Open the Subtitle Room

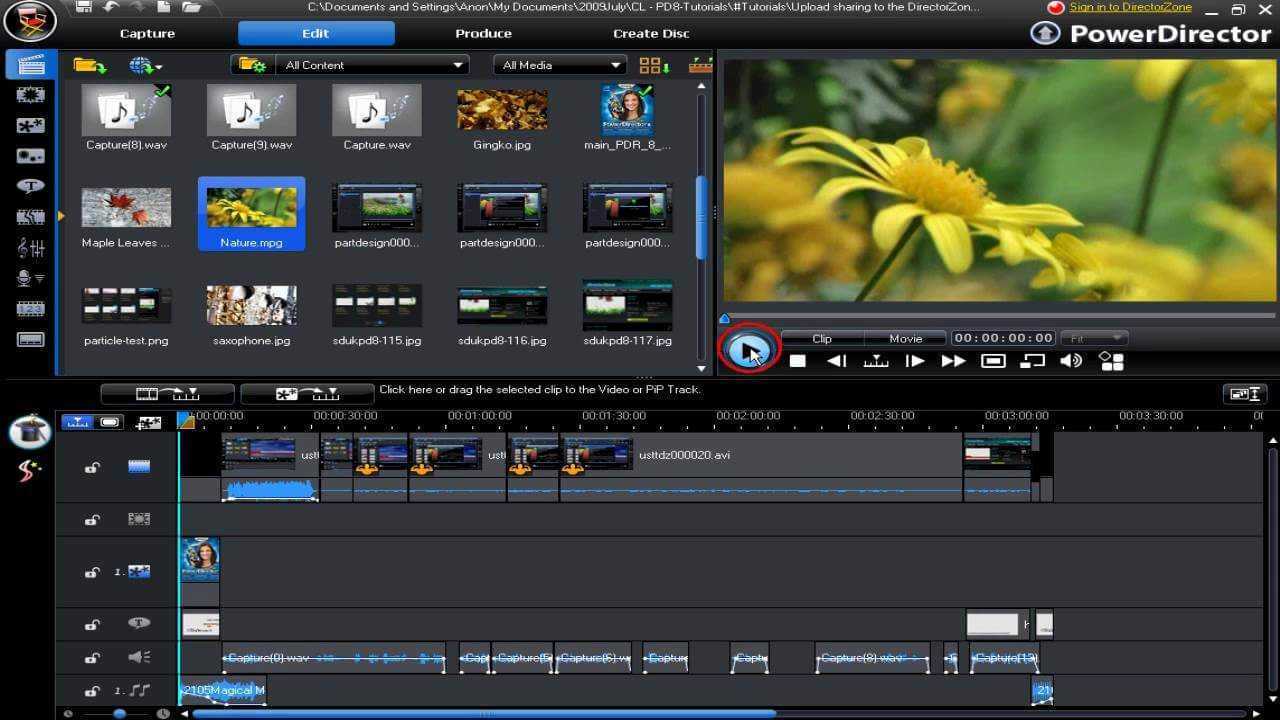click(x=31, y=339)
